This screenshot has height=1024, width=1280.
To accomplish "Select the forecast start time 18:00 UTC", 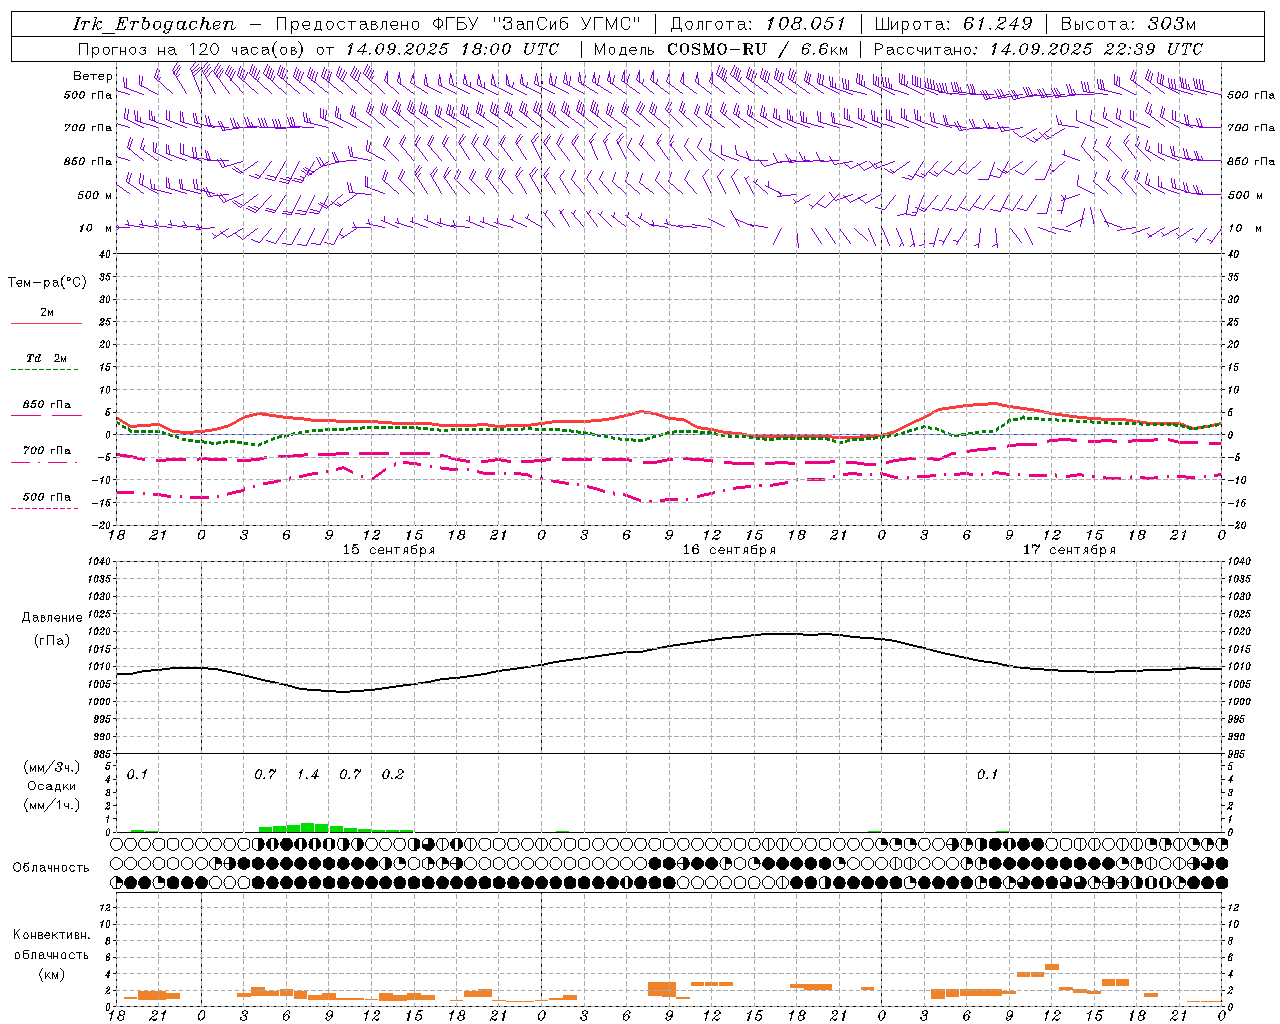I will 510,49.
